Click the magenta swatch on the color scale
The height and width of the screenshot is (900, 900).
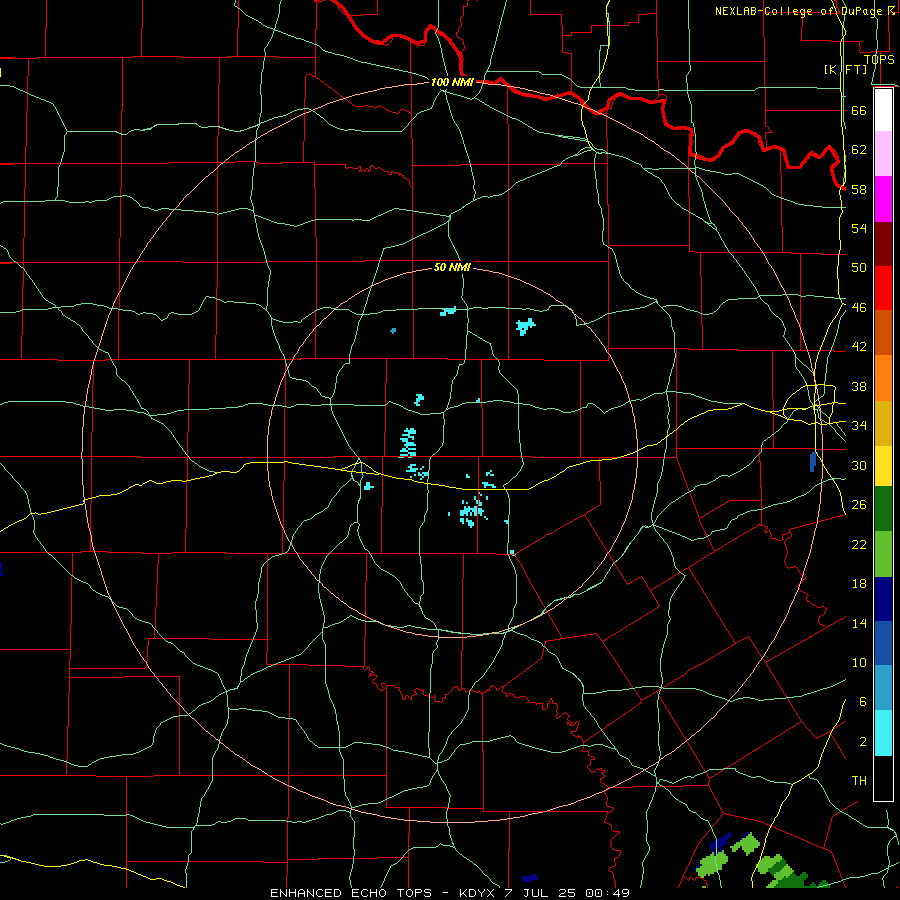[x=883, y=199]
